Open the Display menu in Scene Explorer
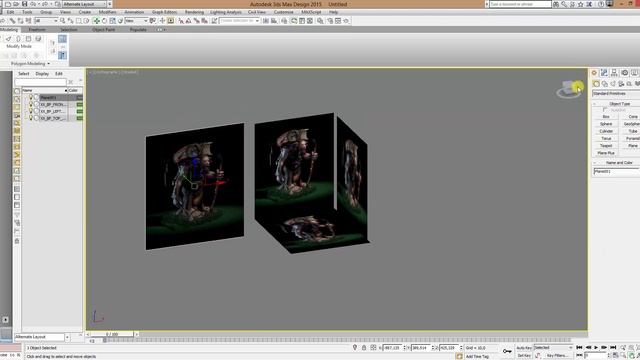This screenshot has height=360, width=640. click(42, 74)
